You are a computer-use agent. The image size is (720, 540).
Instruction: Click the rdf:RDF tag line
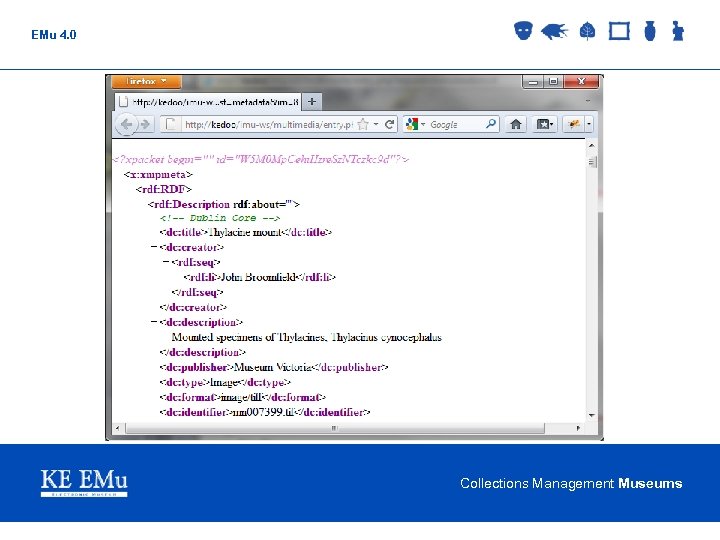click(163, 189)
